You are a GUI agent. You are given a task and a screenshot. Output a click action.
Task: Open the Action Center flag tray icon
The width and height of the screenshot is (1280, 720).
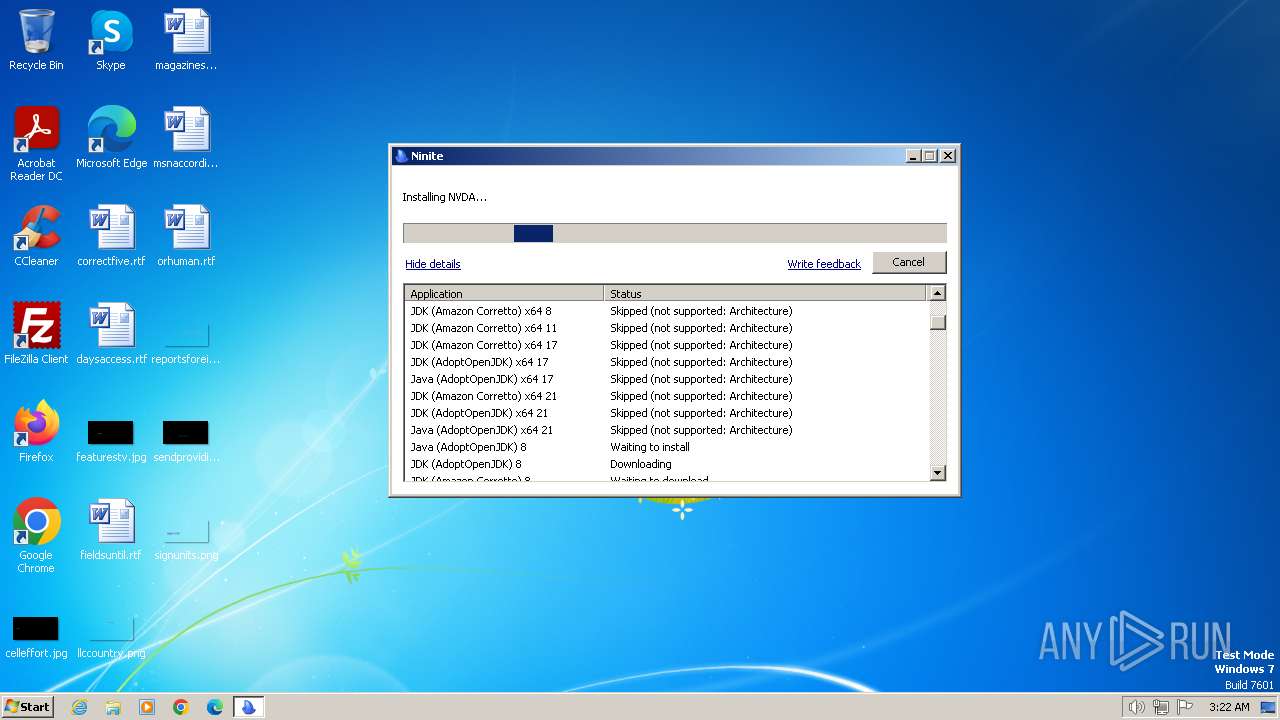click(x=1186, y=707)
